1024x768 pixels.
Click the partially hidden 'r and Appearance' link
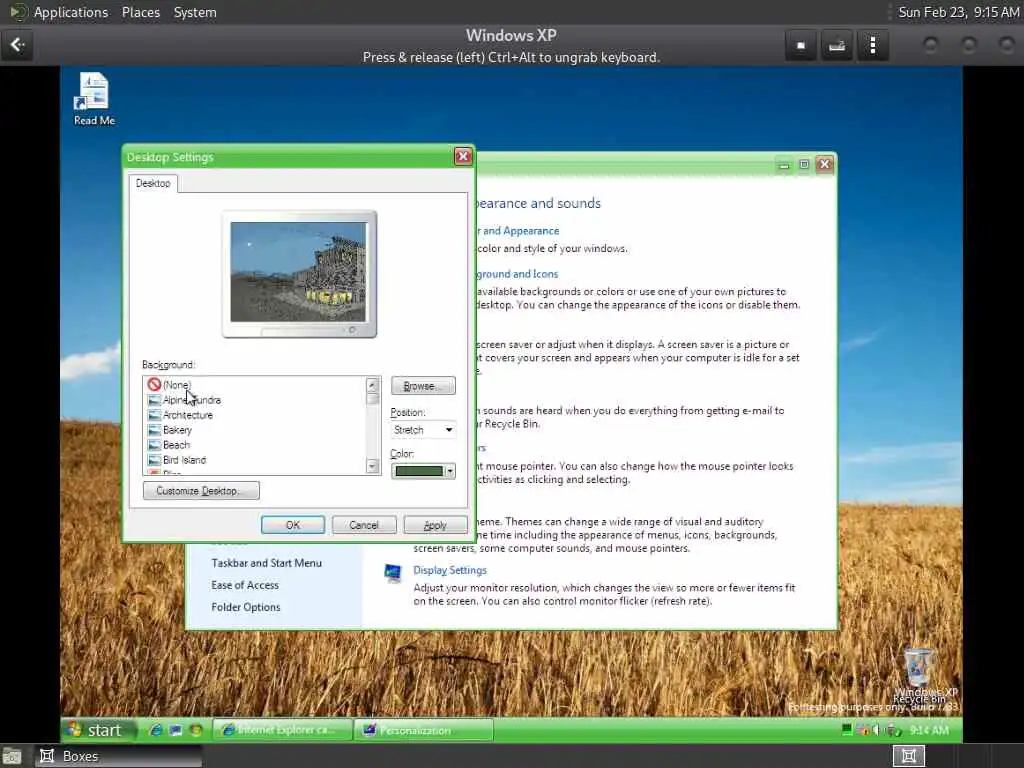pos(518,231)
